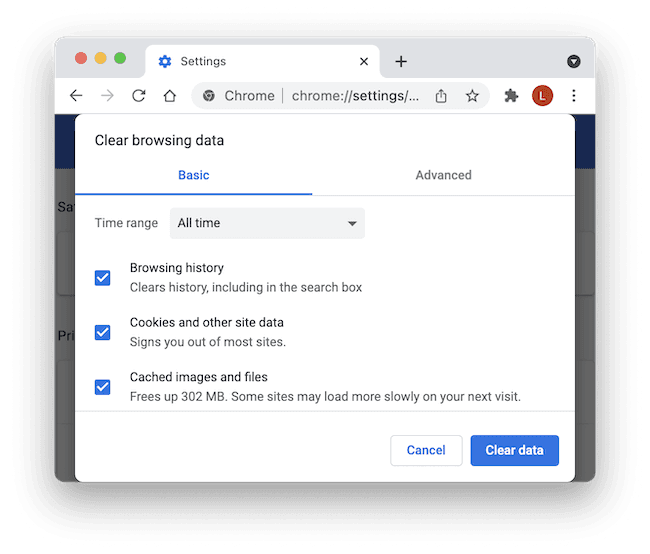This screenshot has height=554, width=650.
Task: Open the home page icon
Action: pos(170,96)
